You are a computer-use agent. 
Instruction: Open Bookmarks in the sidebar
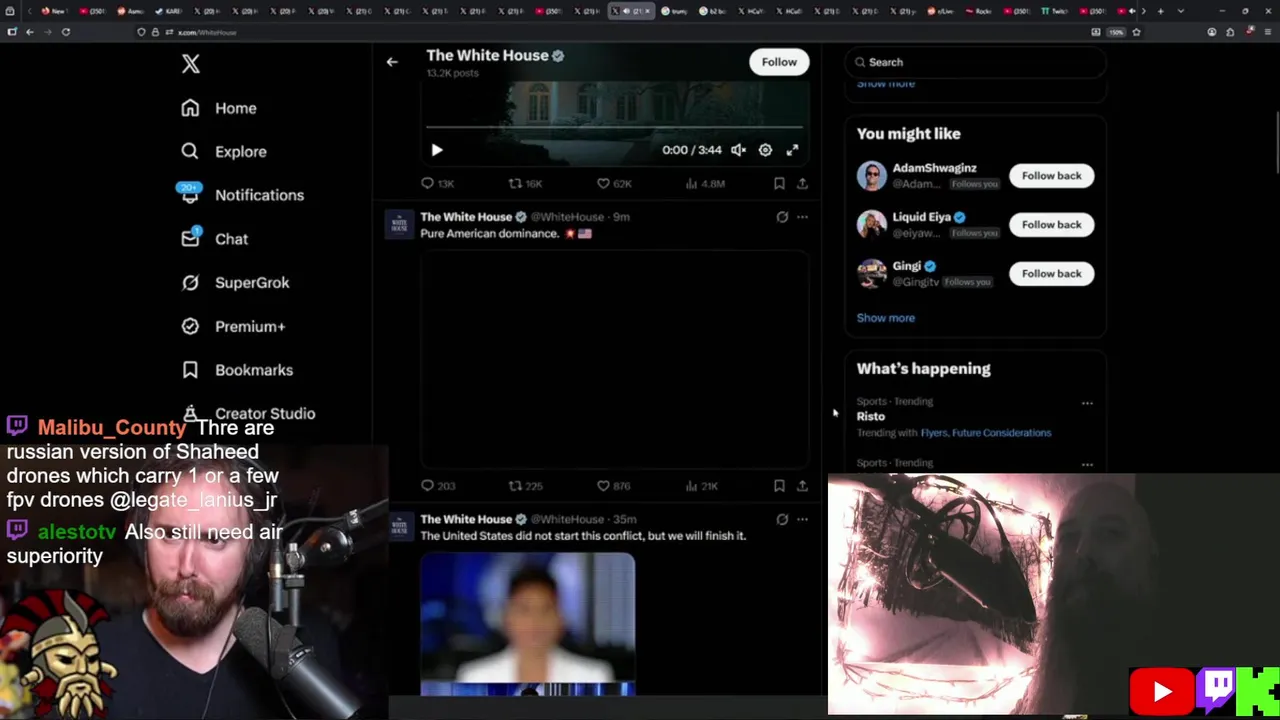coord(237,370)
